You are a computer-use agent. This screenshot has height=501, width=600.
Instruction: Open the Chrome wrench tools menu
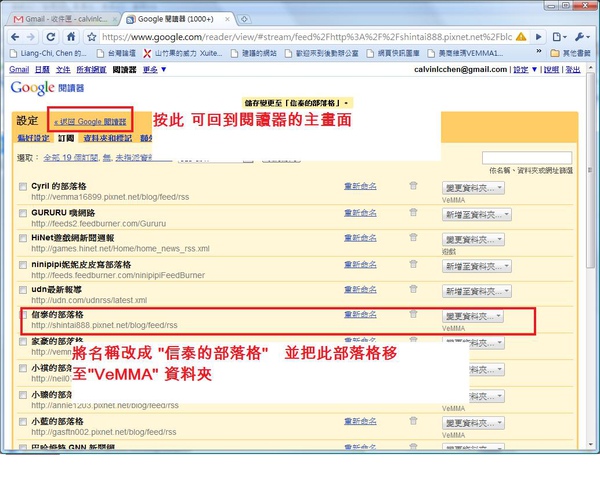tap(582, 37)
